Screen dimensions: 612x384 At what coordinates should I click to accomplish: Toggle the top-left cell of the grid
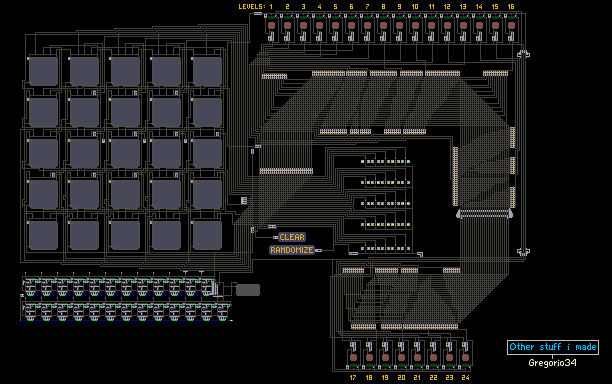[x=43, y=71]
